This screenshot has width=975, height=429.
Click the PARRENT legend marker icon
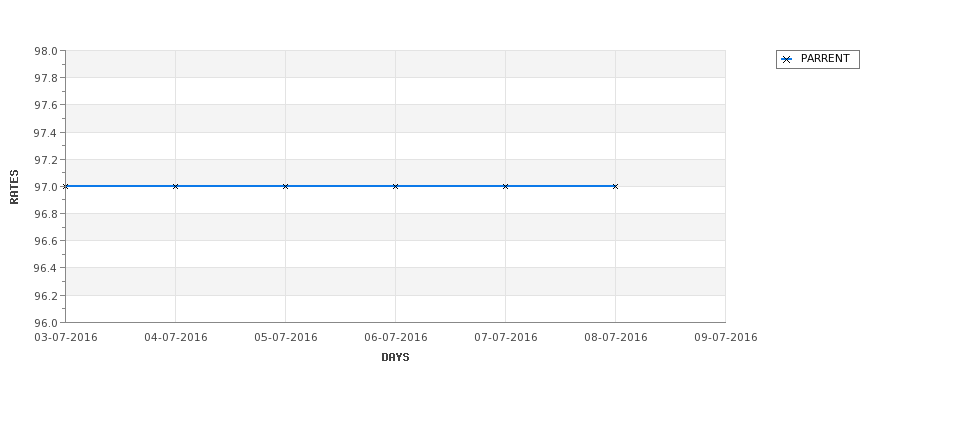786,60
